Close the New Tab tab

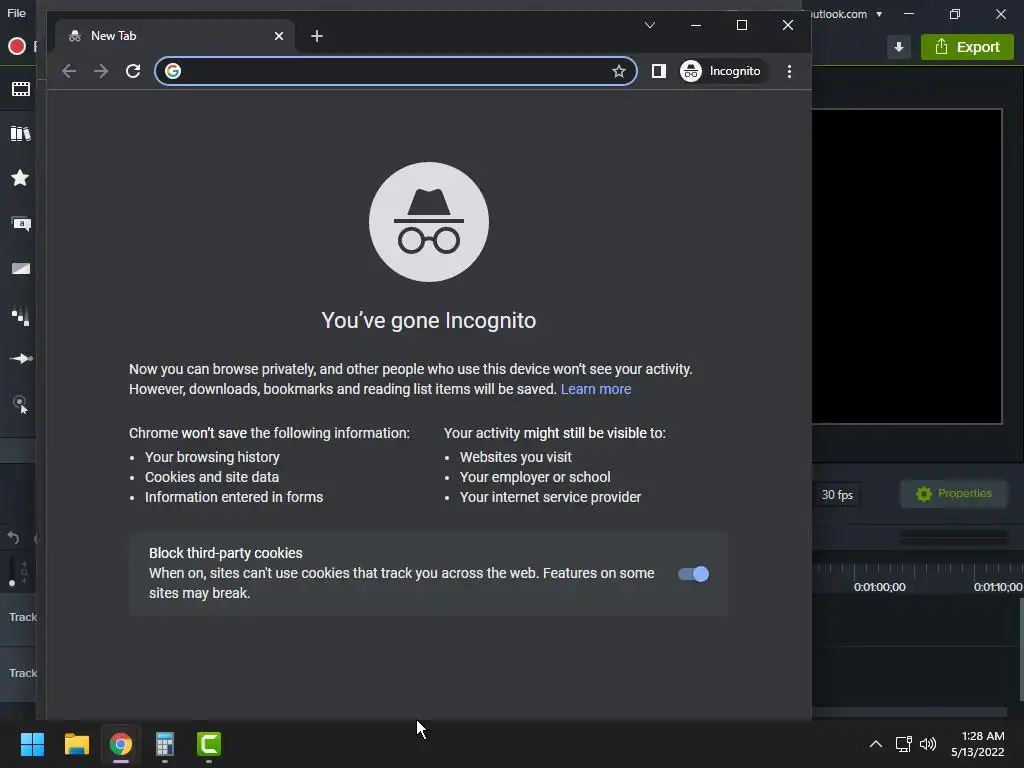279,36
